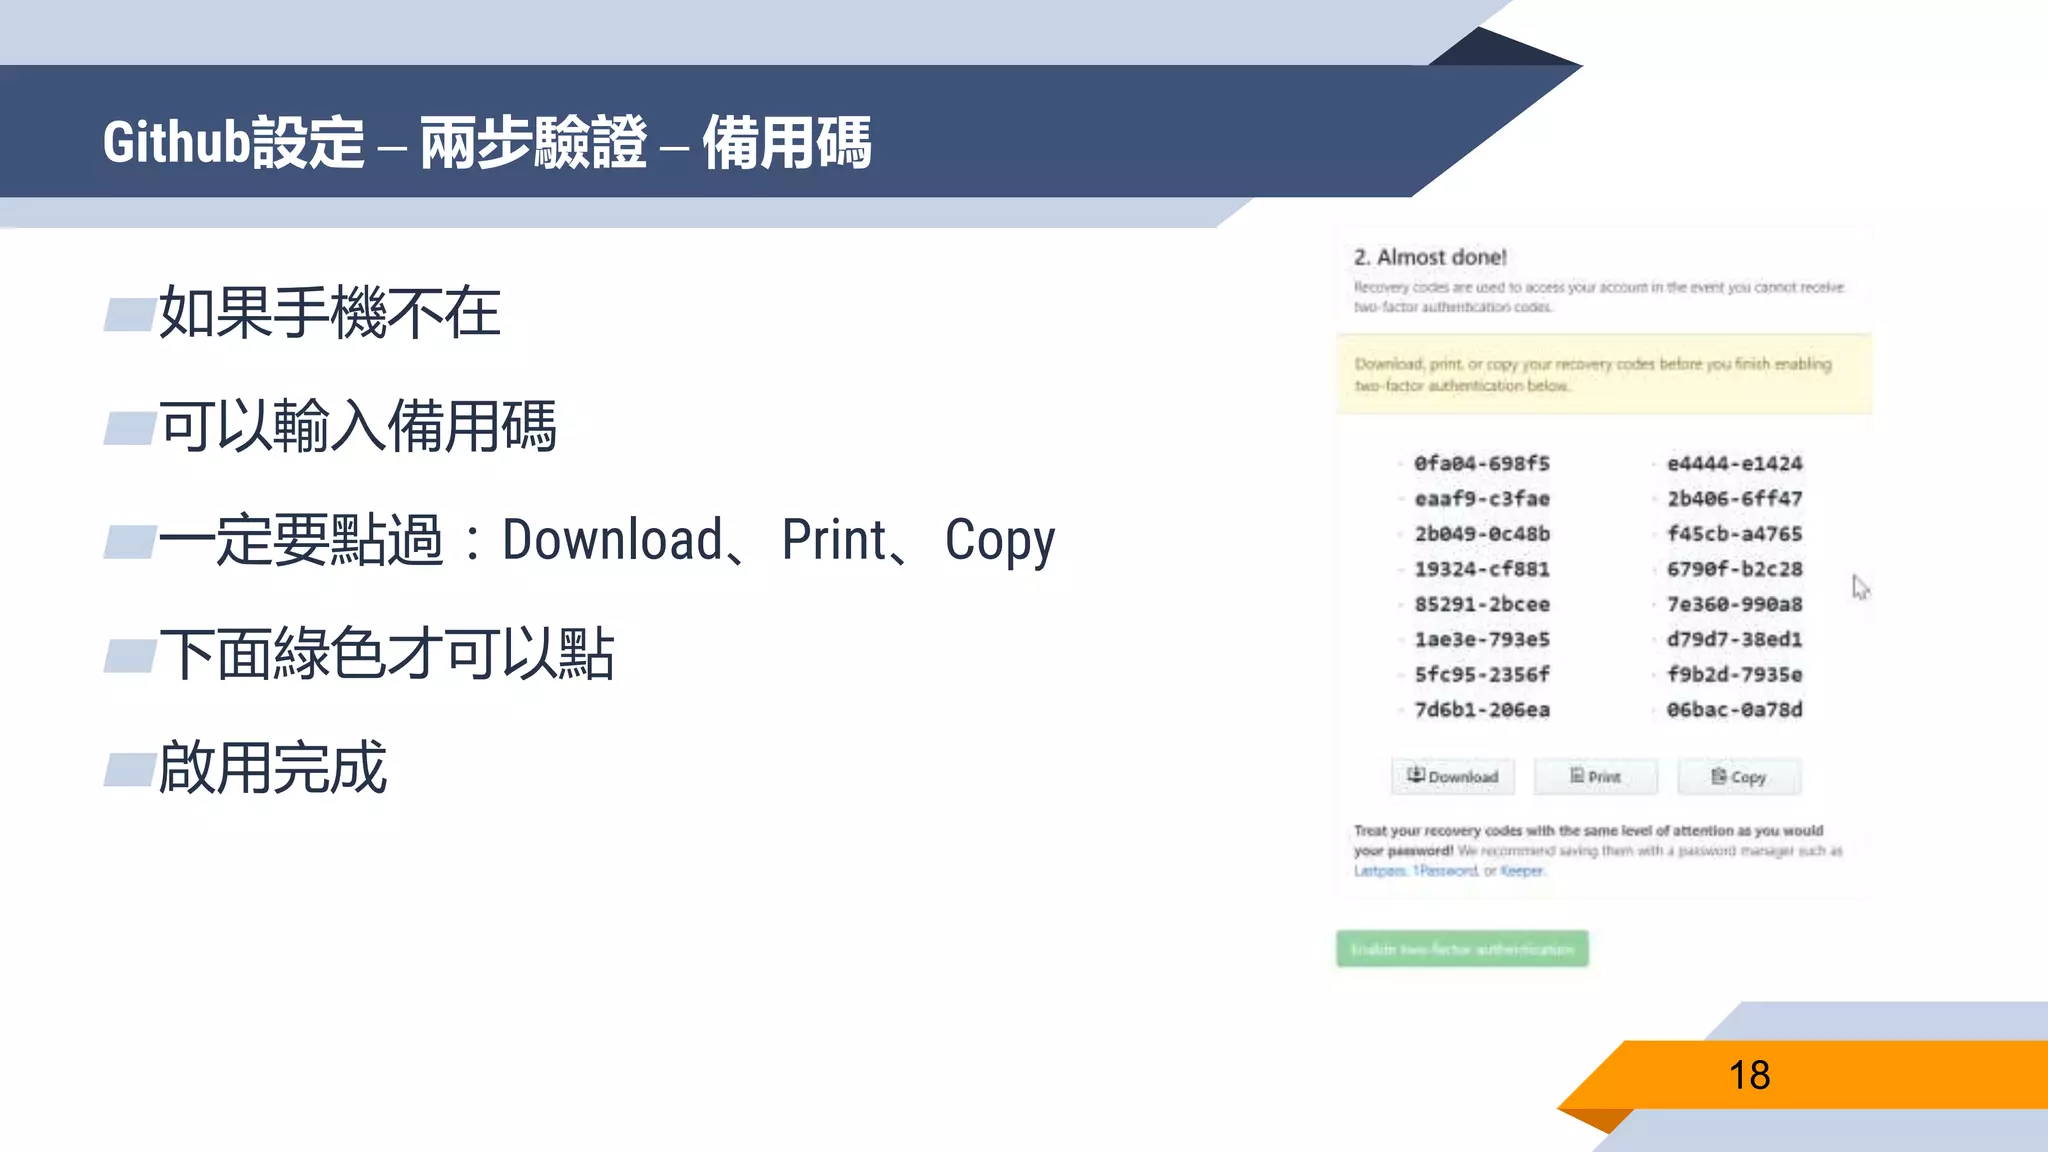Select recovery code eaaf9-c3fae

click(1482, 498)
